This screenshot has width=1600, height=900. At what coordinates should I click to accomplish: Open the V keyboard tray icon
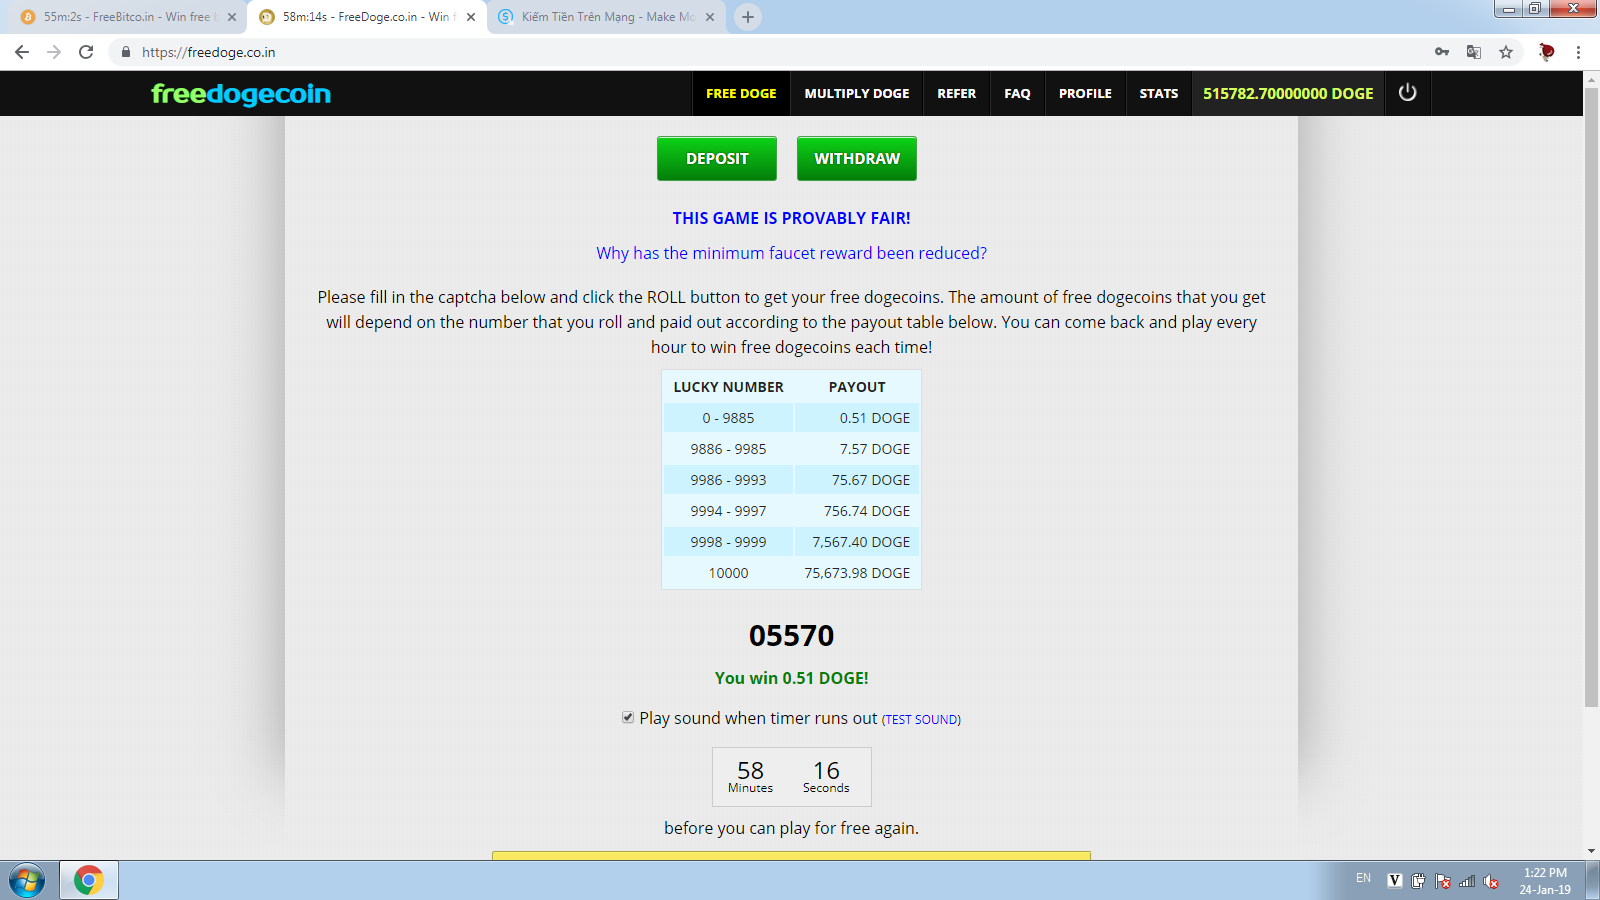(1395, 881)
